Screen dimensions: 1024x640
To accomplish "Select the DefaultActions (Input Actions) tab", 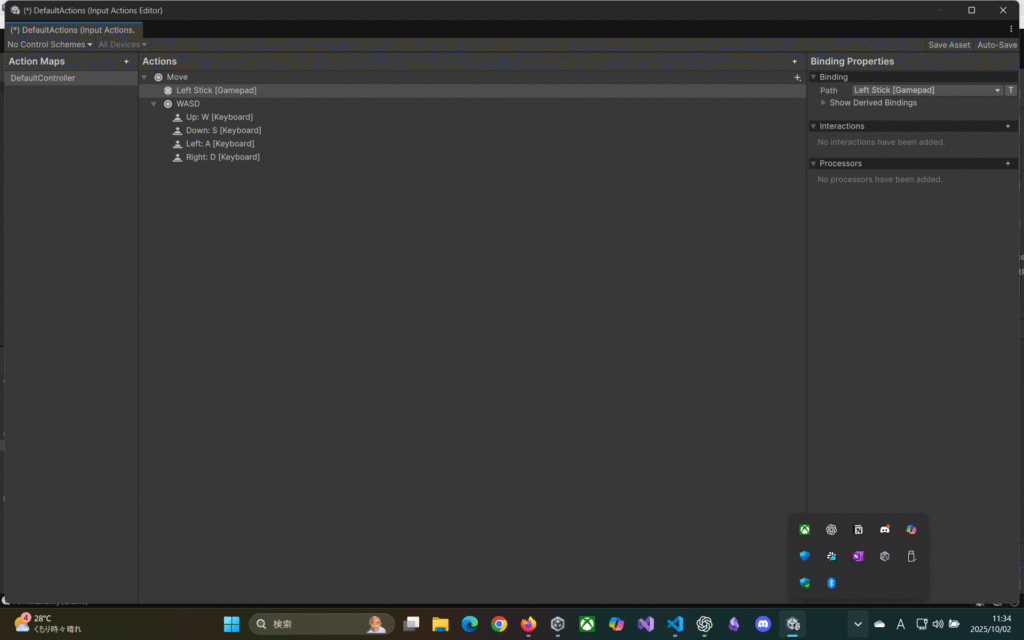I will (73, 30).
